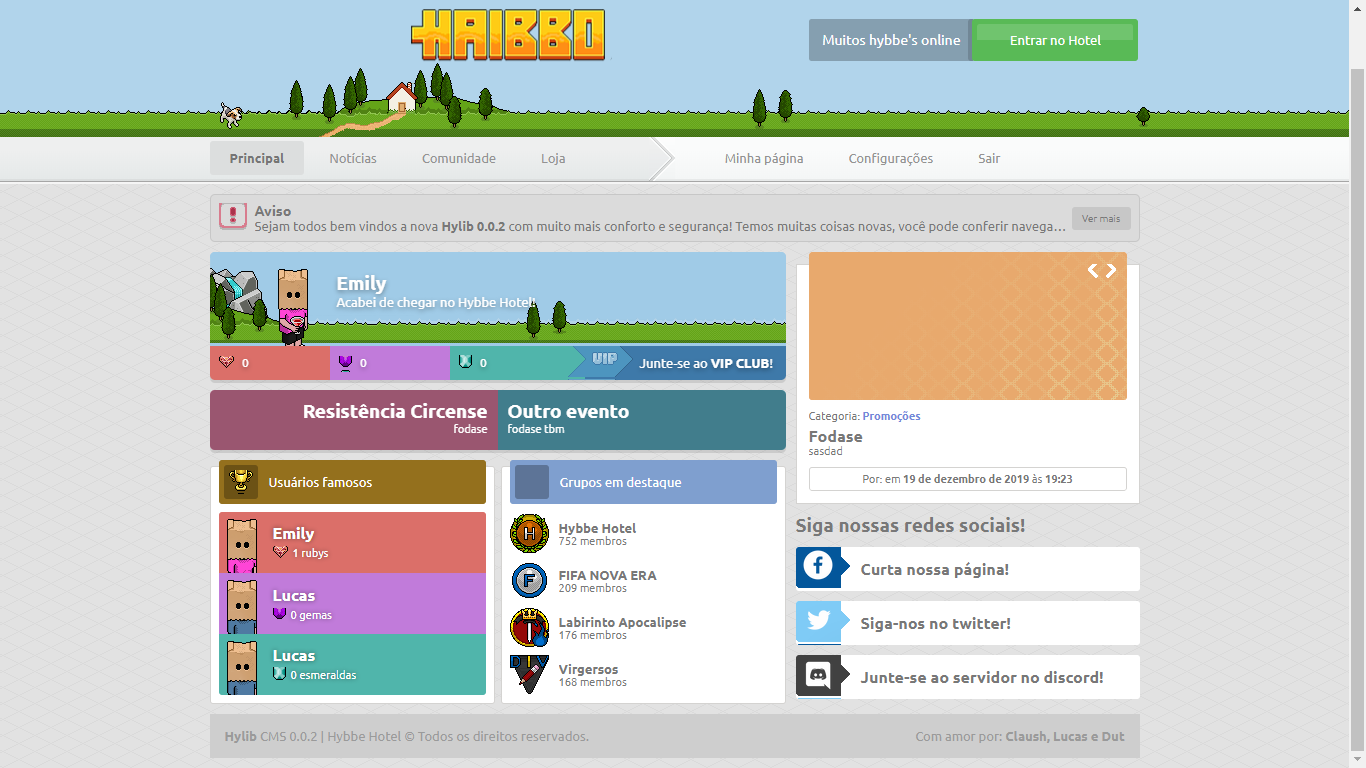Screen dimensions: 1366x768
Task: Click the purple gem currency icon in banner
Action: click(345, 362)
